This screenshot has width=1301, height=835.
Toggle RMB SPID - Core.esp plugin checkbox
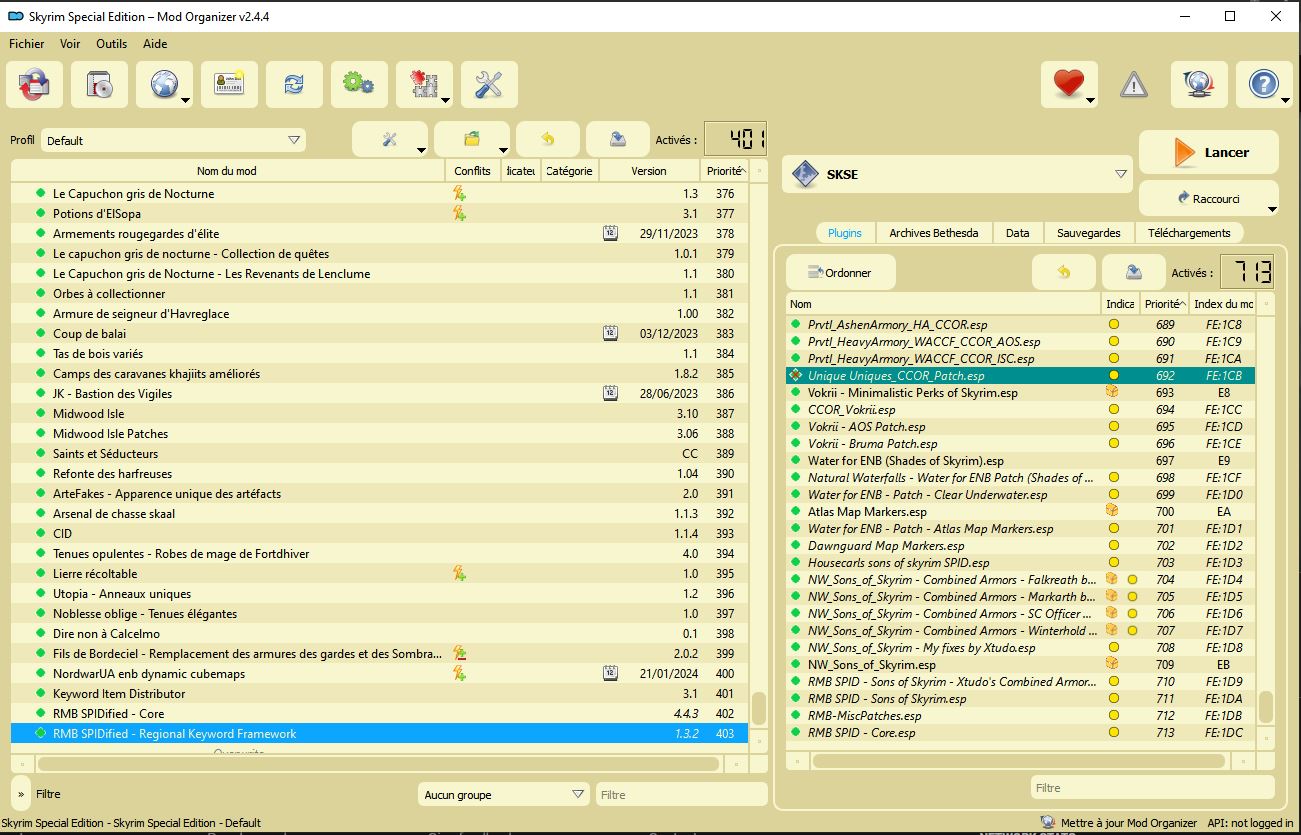click(x=796, y=733)
